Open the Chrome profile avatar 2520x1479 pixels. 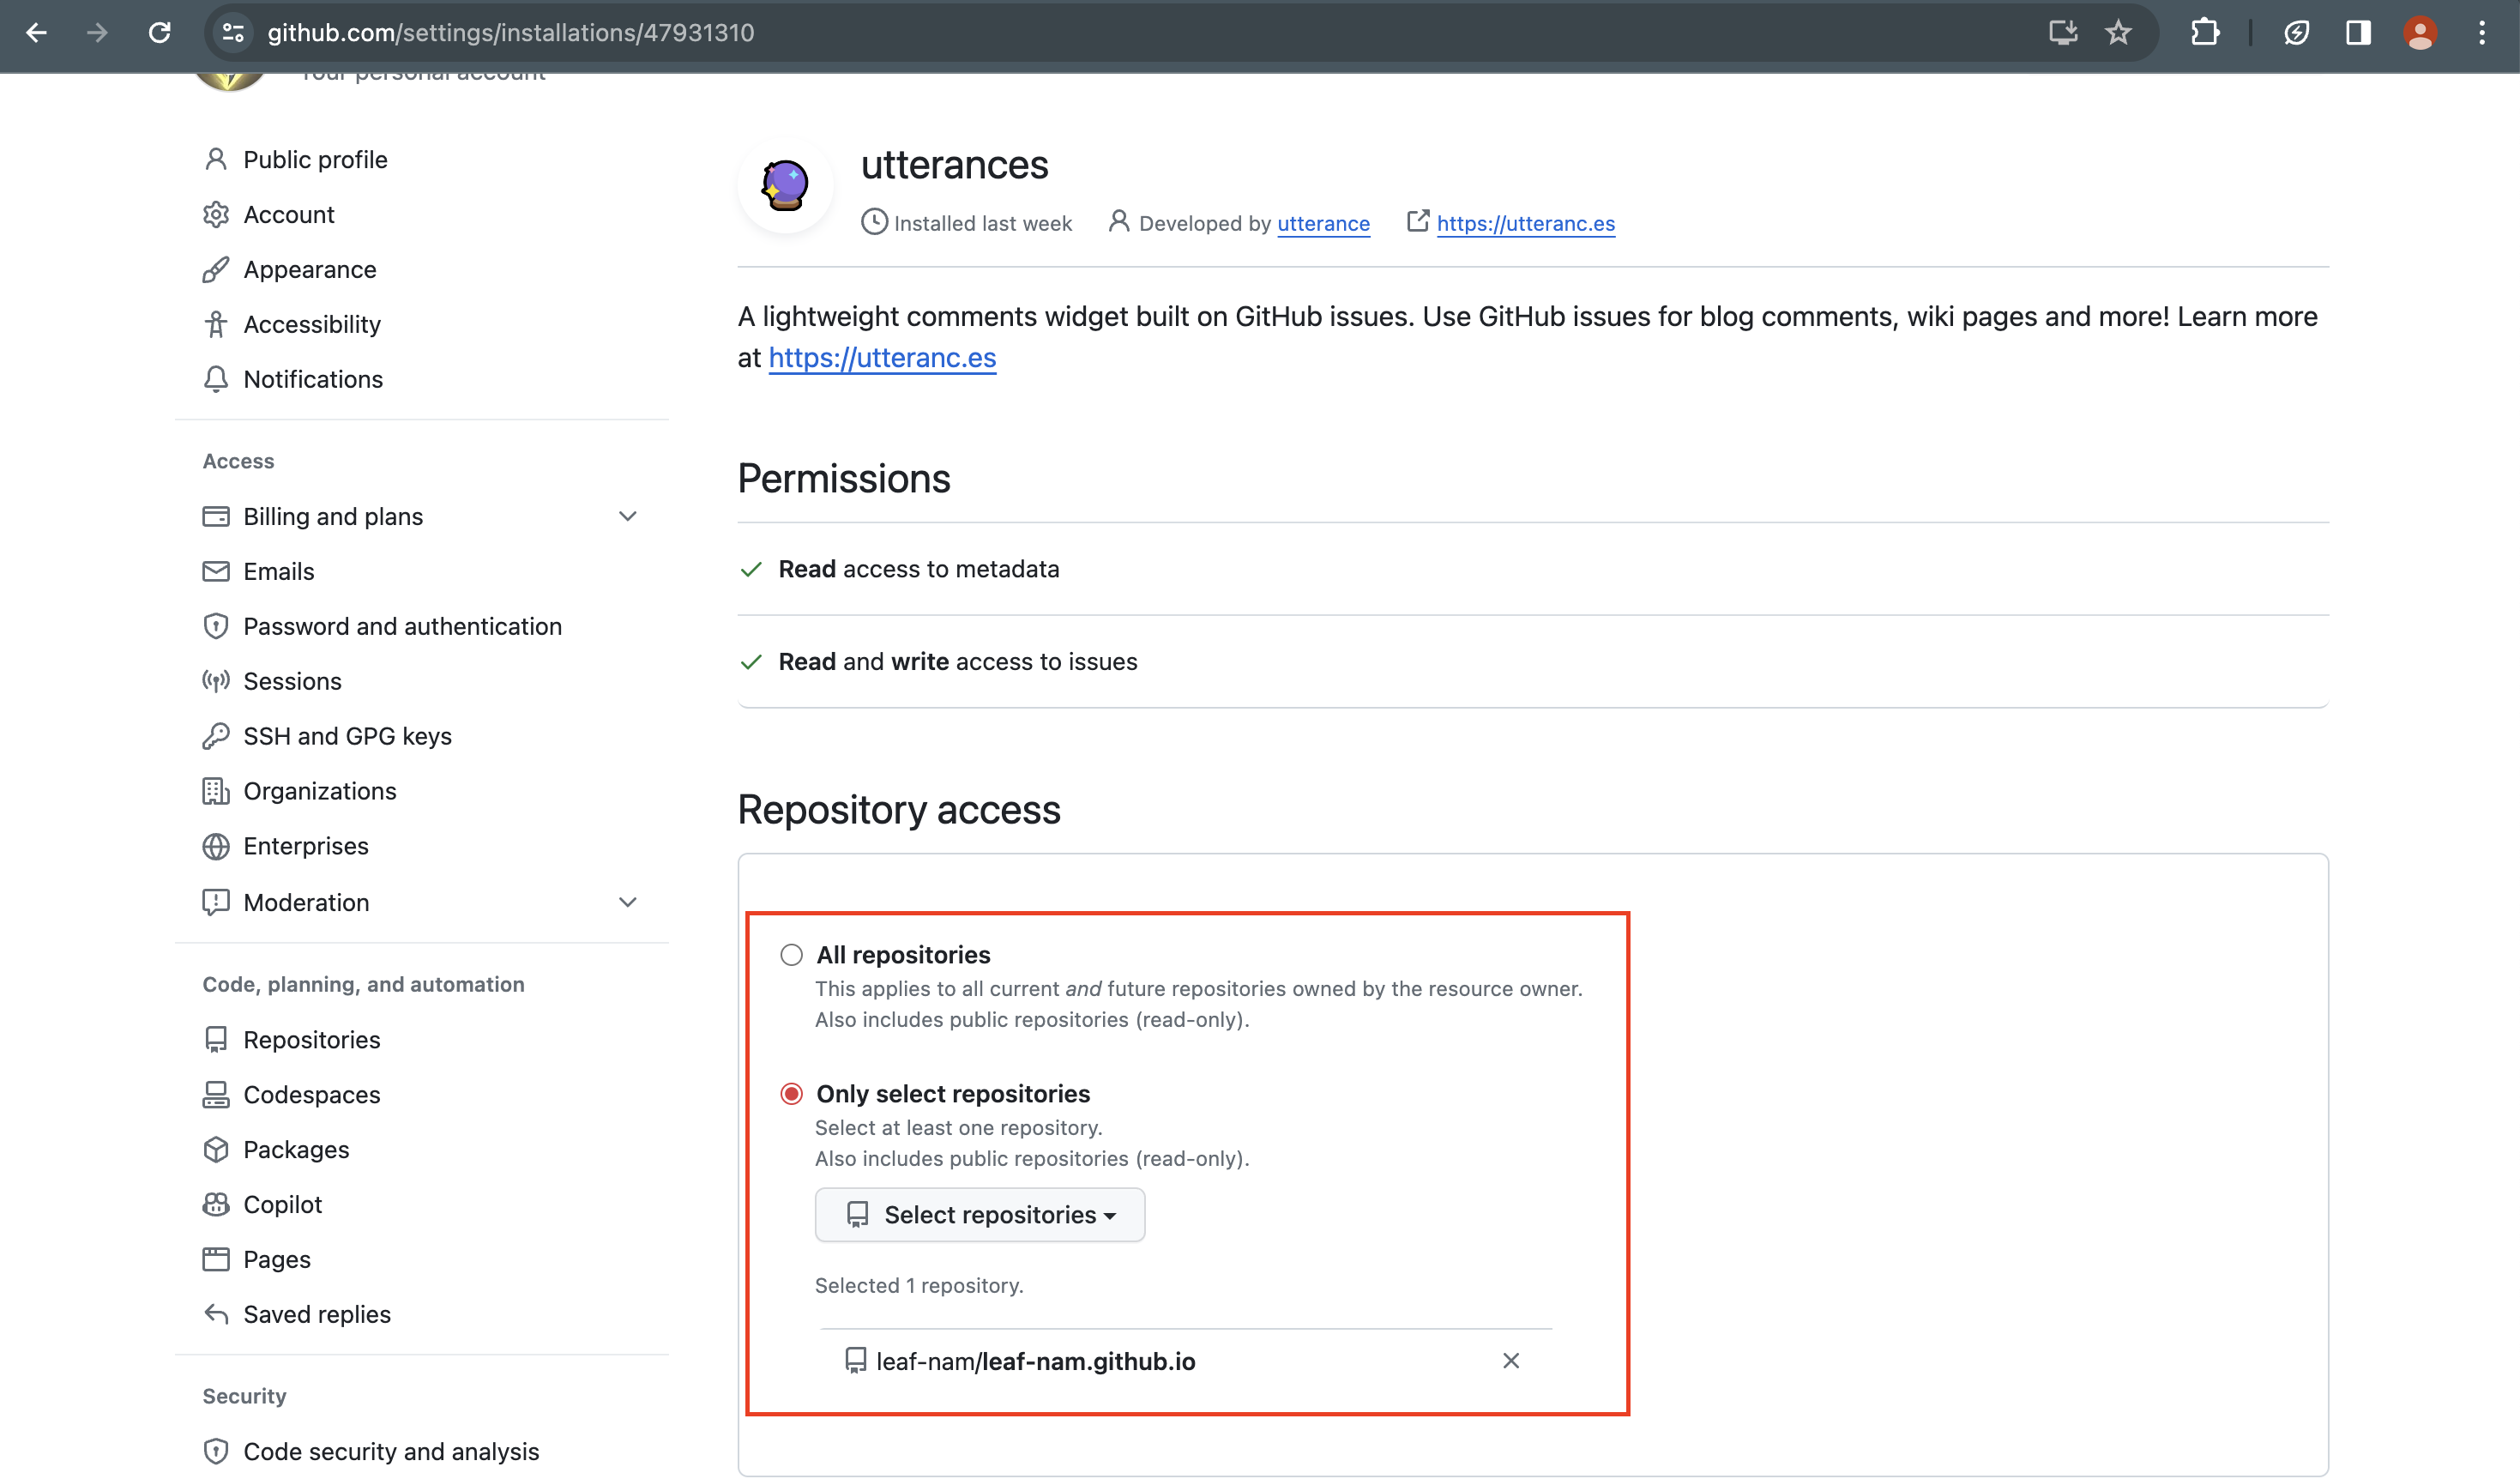pyautogui.click(x=2420, y=33)
